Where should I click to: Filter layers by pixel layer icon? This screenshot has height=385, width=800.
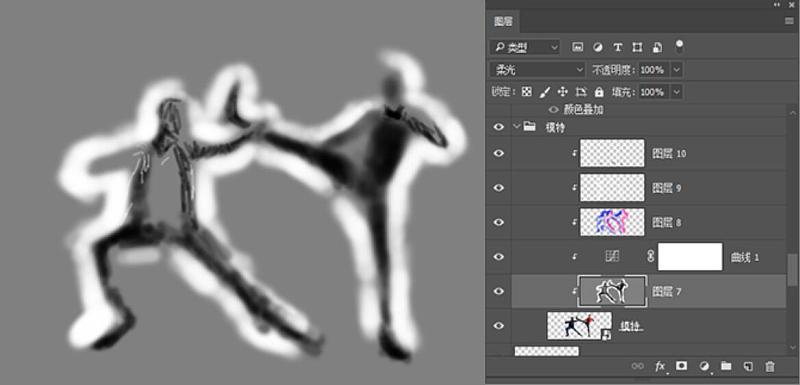click(578, 47)
